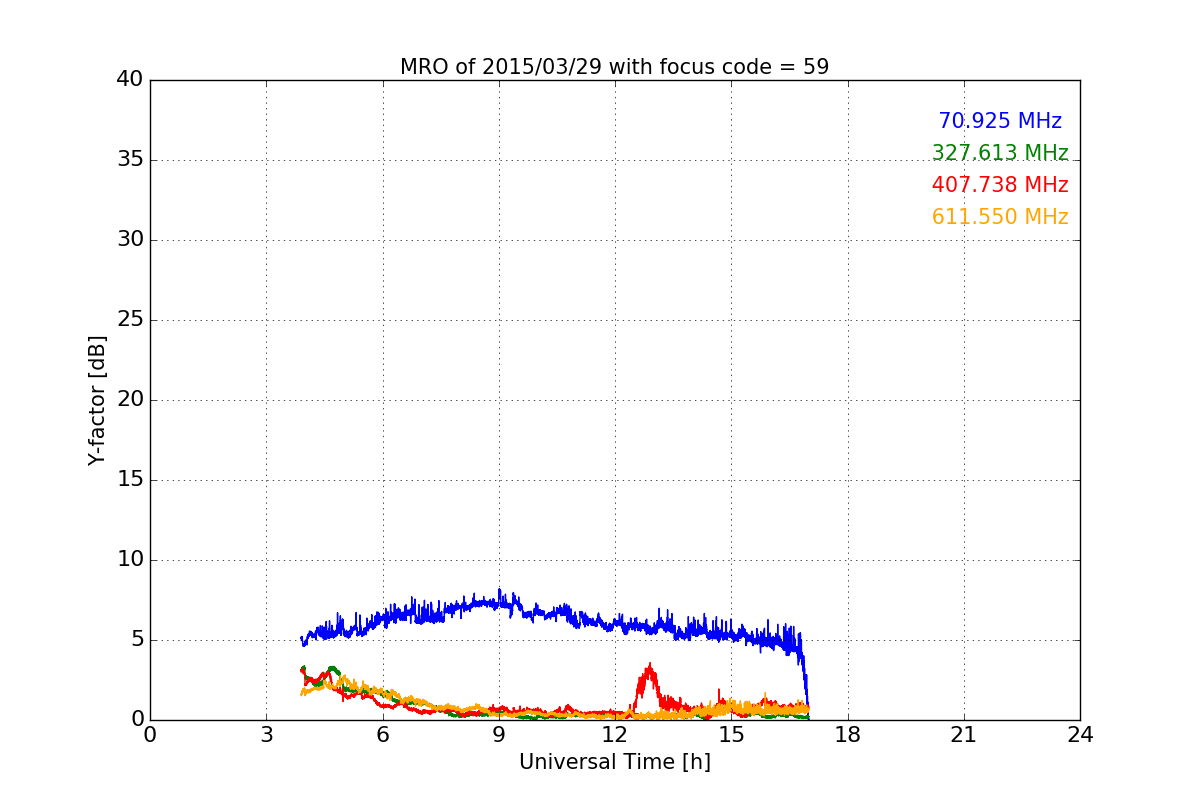Select the blue 70.925 MHz legend label
The width and height of the screenshot is (1200, 800).
1000,121
